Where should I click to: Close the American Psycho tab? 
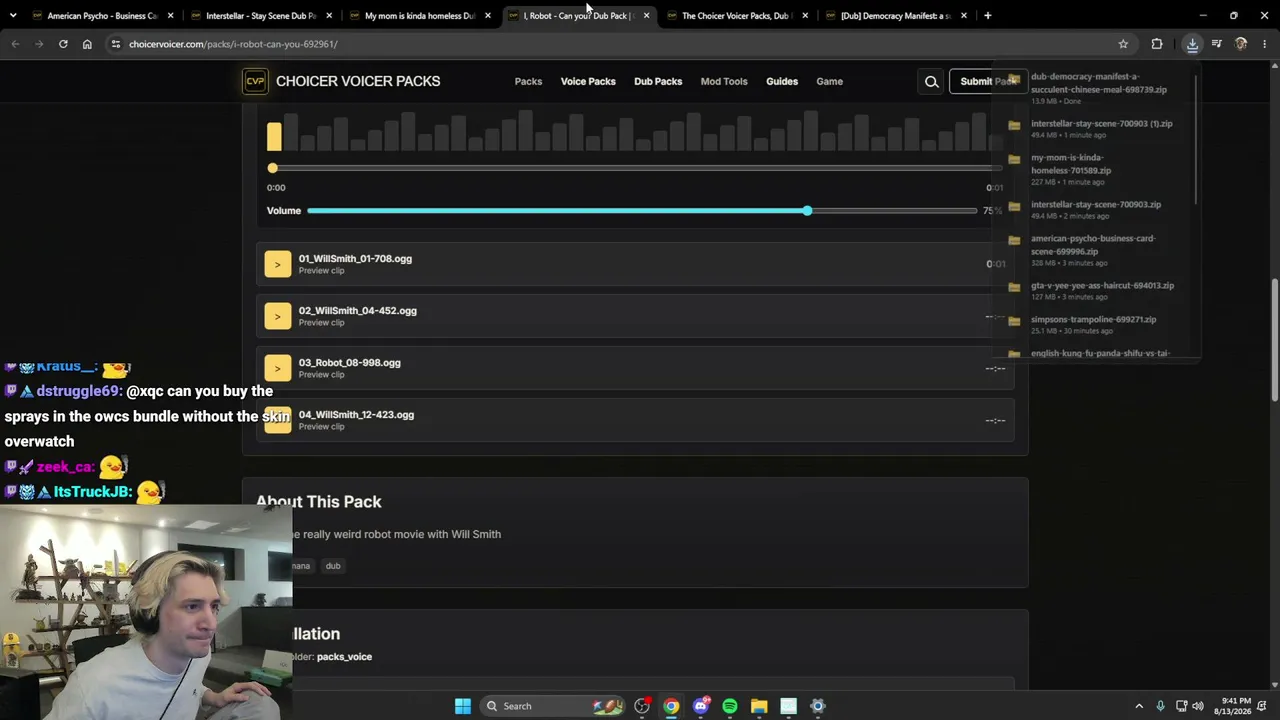(170, 16)
